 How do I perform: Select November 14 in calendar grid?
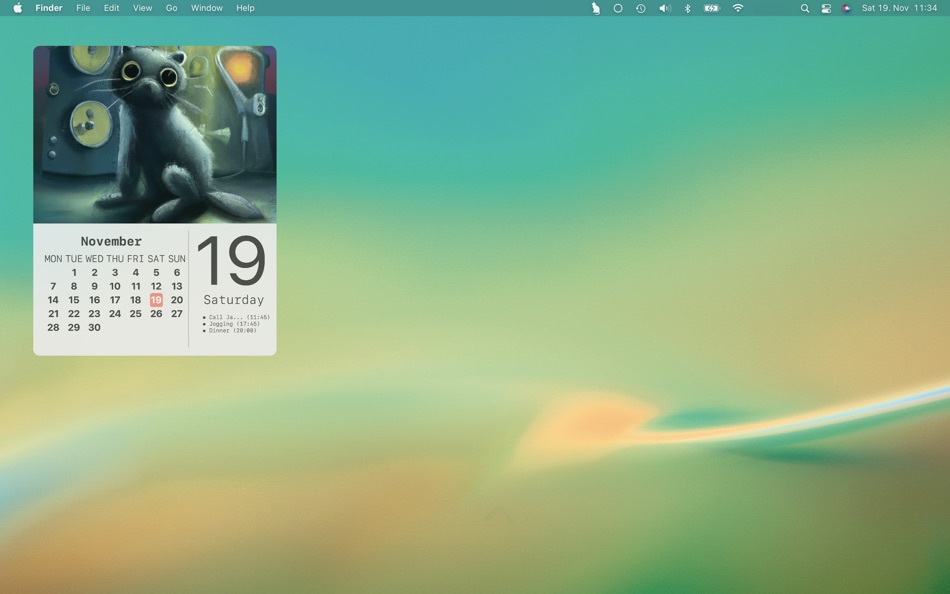53,299
